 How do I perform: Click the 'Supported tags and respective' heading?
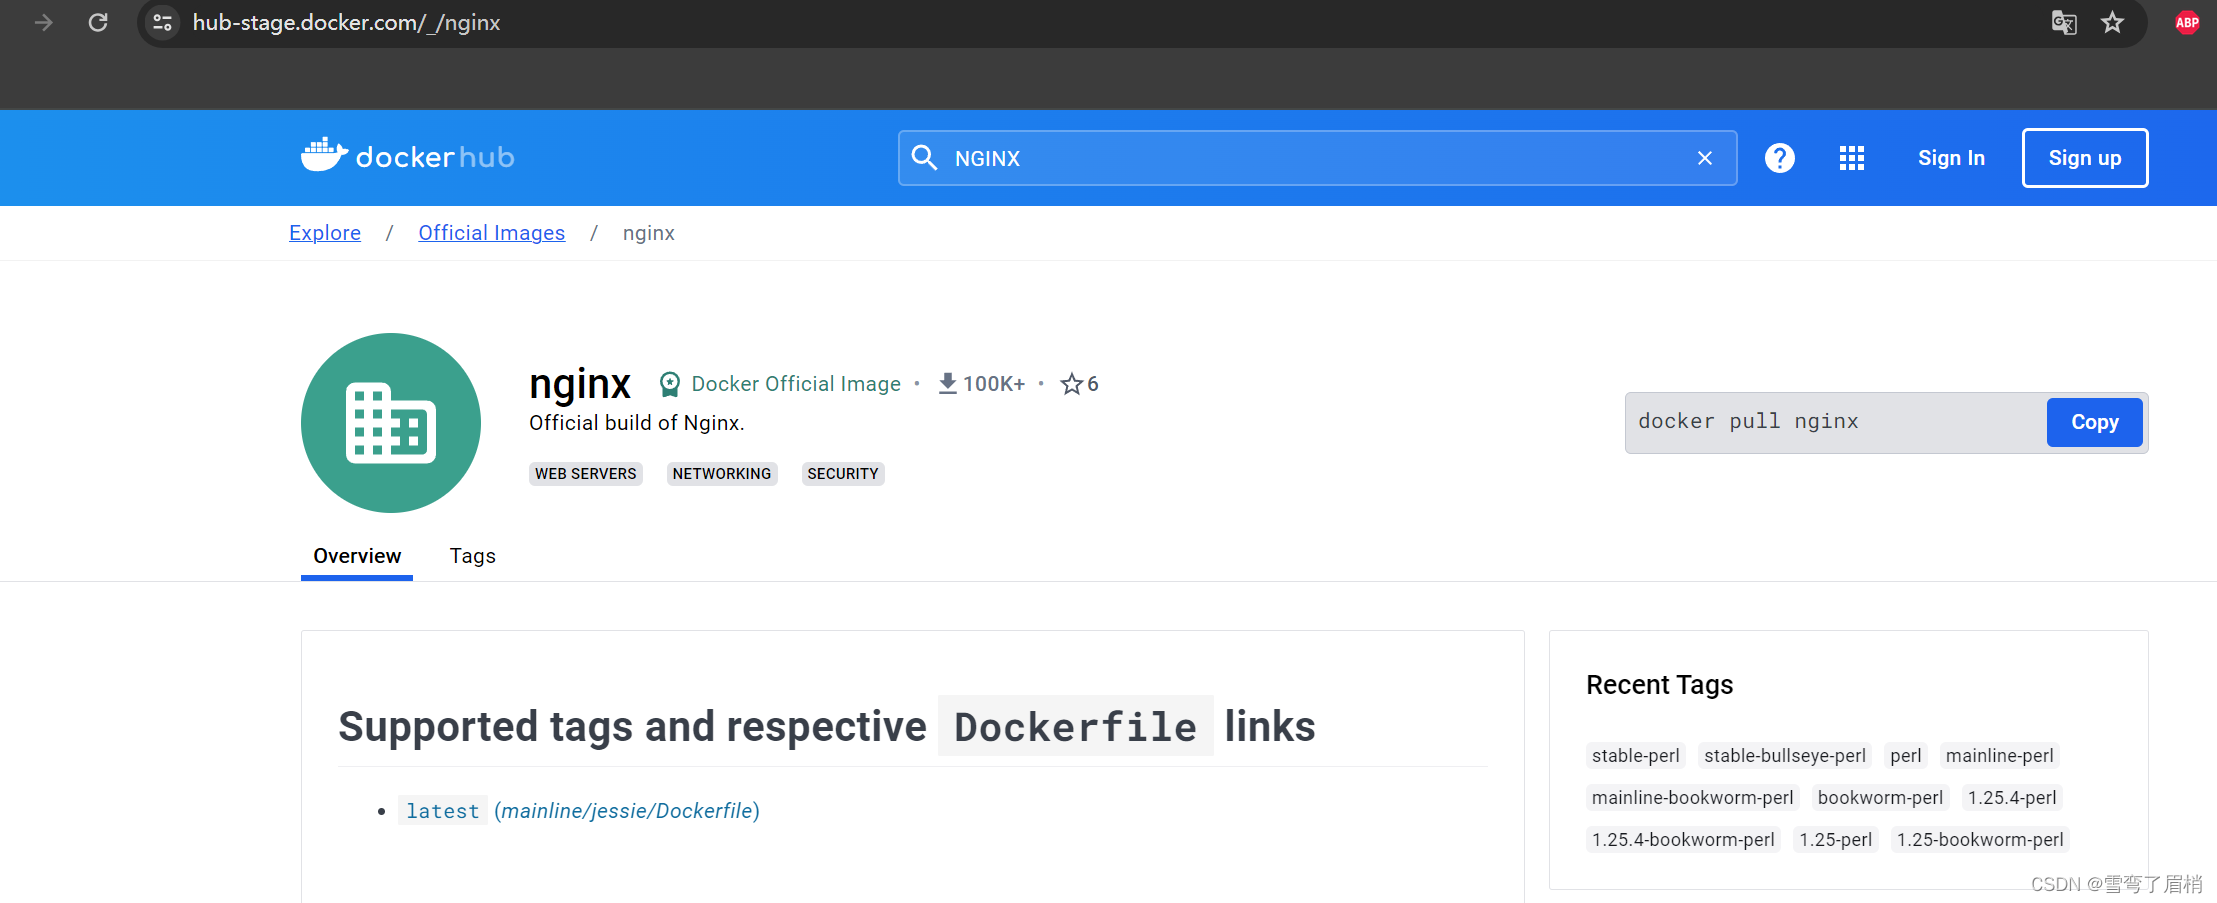[x=632, y=727]
